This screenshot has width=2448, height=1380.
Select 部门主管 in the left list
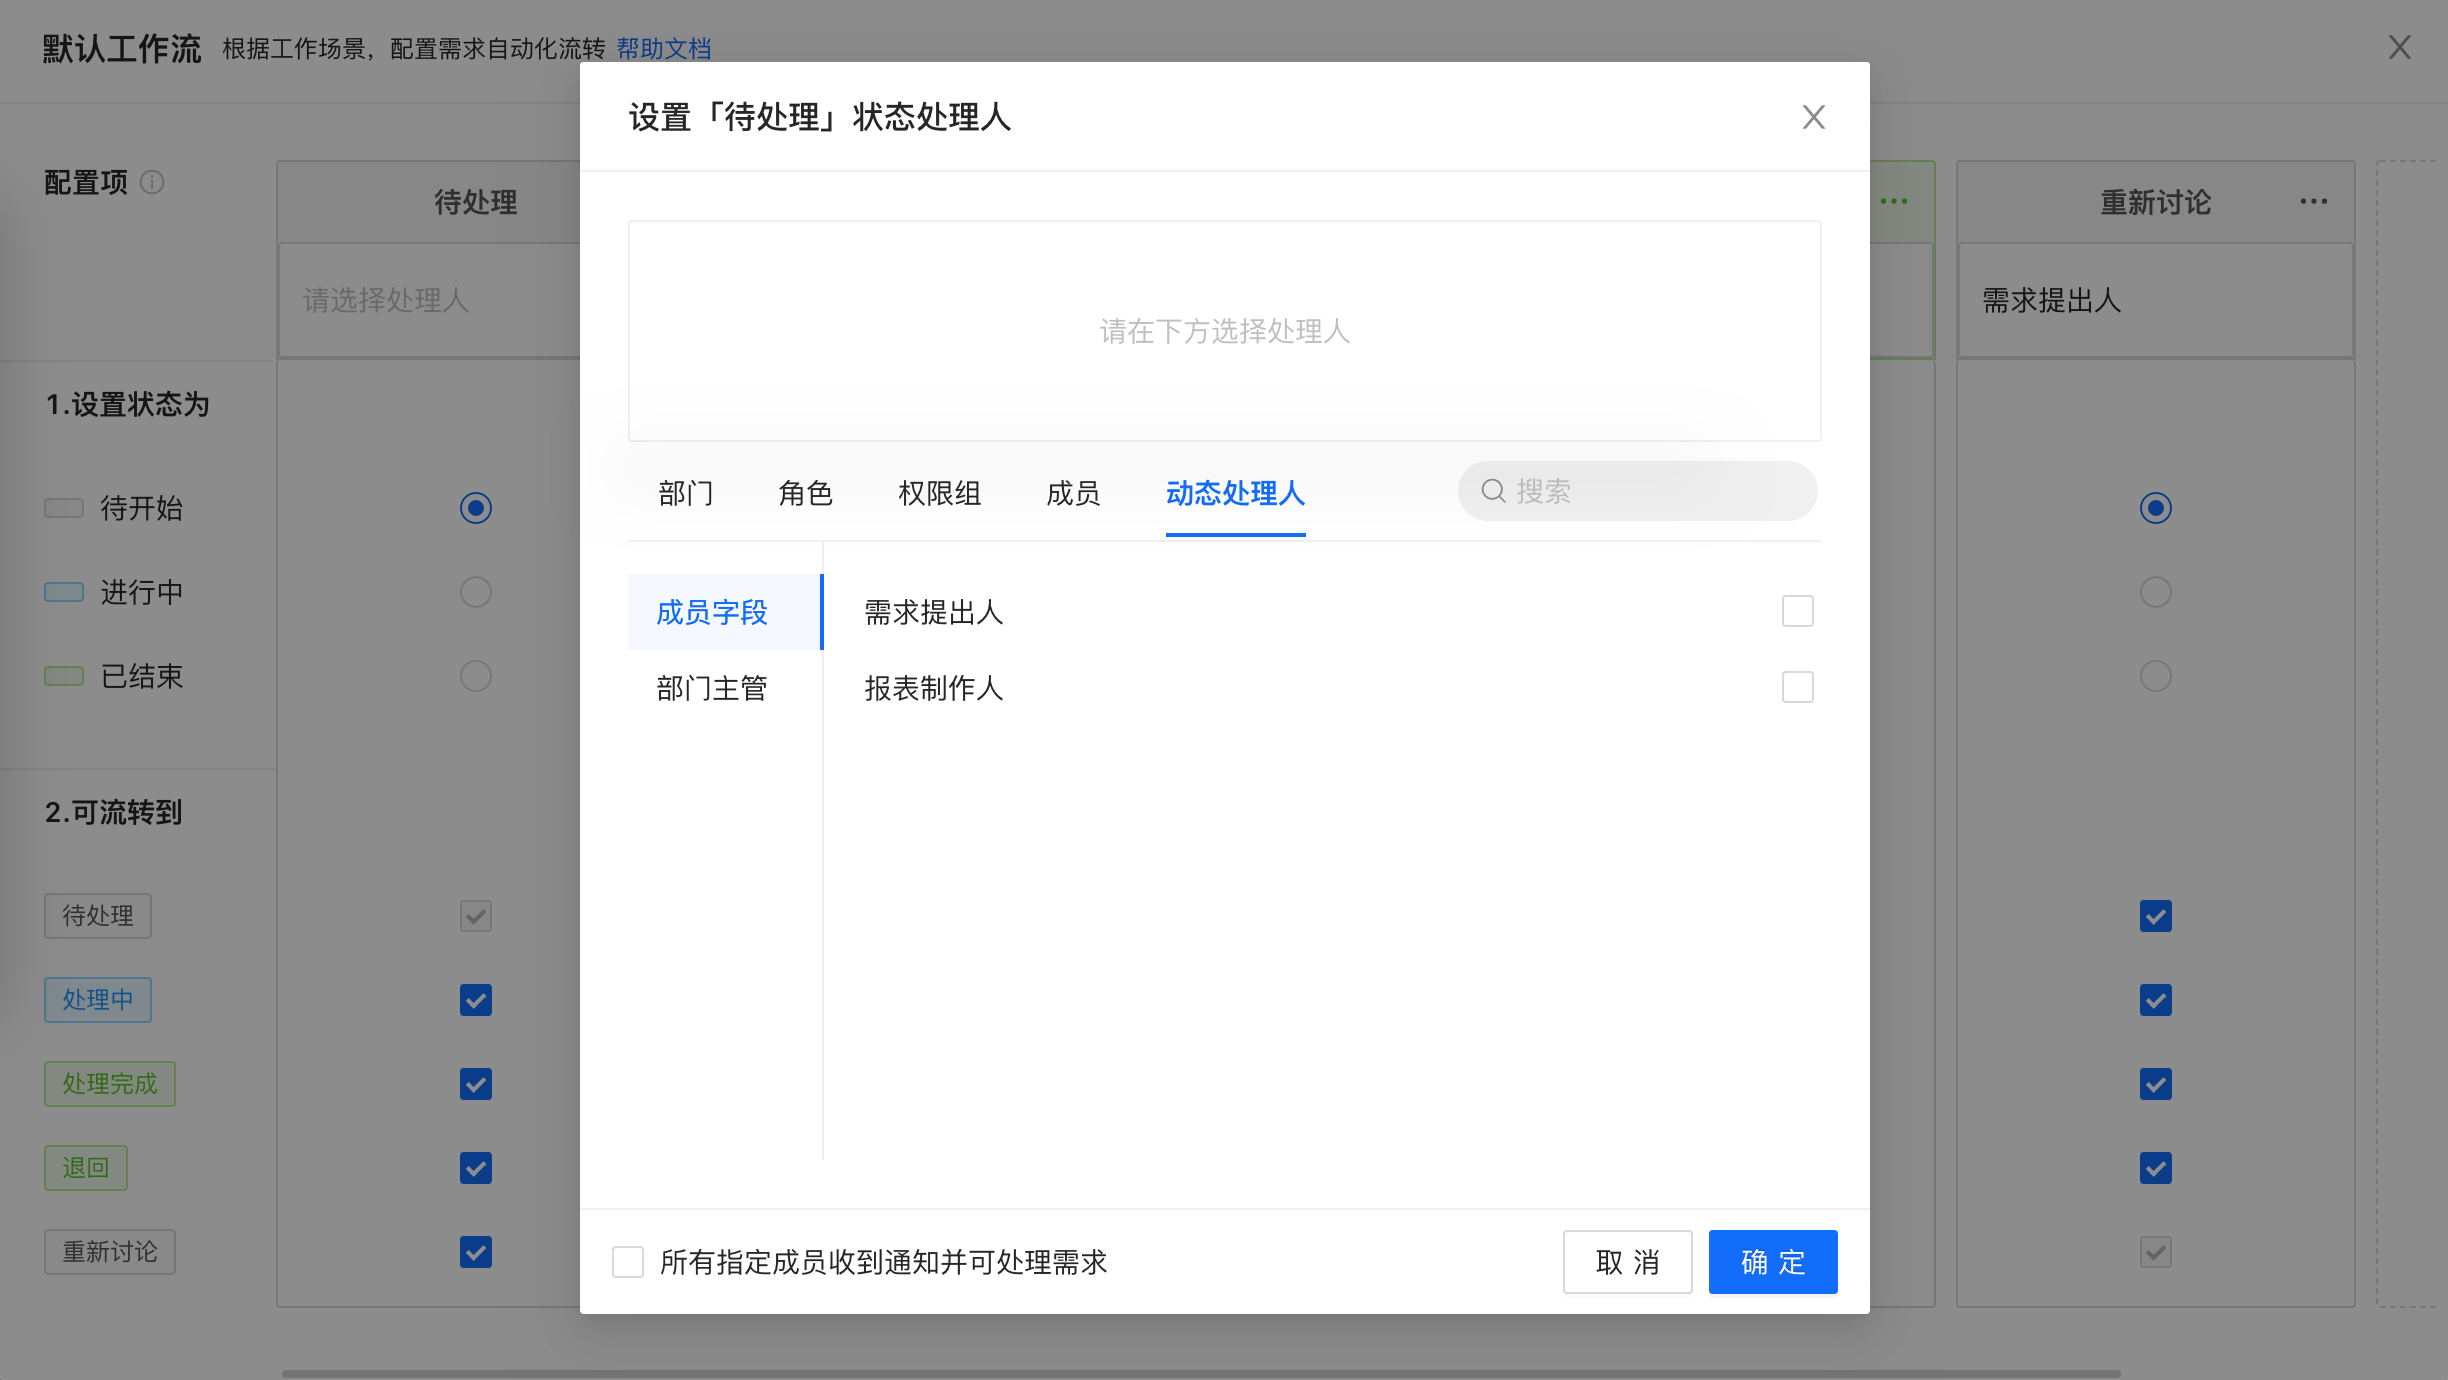(x=712, y=688)
